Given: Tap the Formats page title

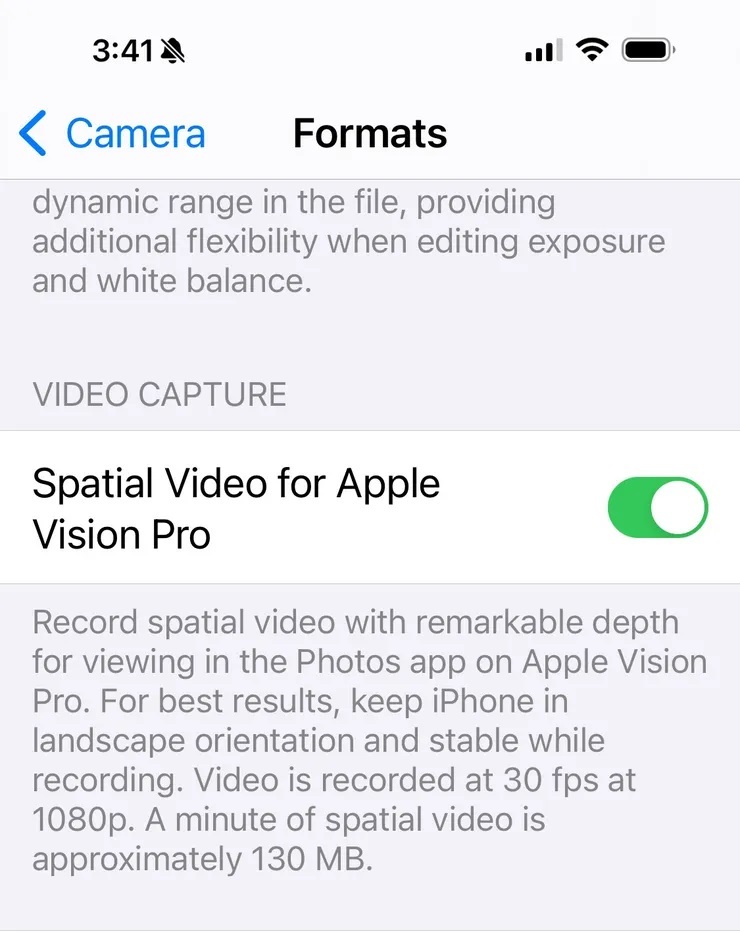Looking at the screenshot, I should pos(370,133).
